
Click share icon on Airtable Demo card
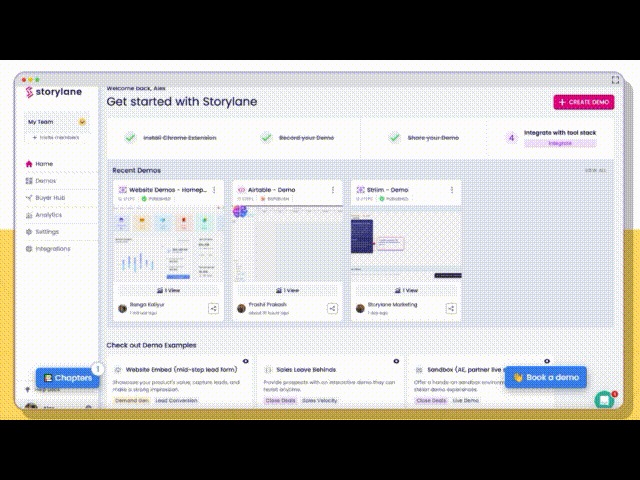click(332, 309)
